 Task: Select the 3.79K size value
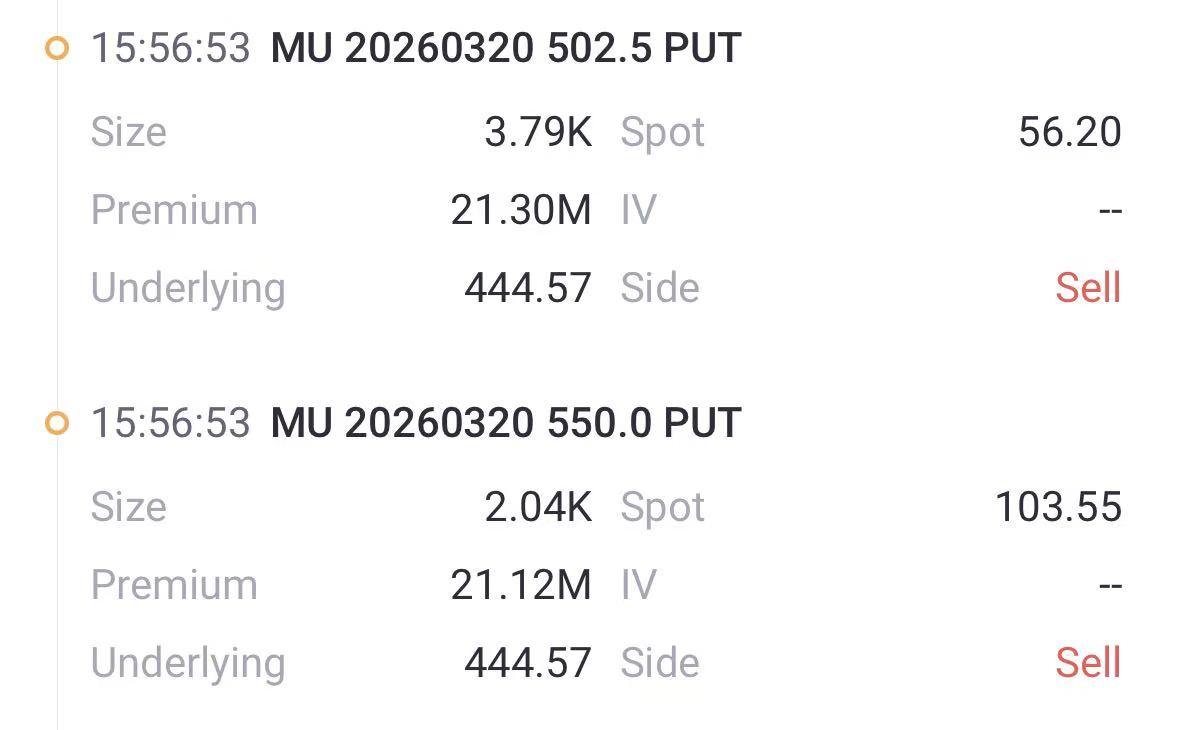(x=538, y=132)
